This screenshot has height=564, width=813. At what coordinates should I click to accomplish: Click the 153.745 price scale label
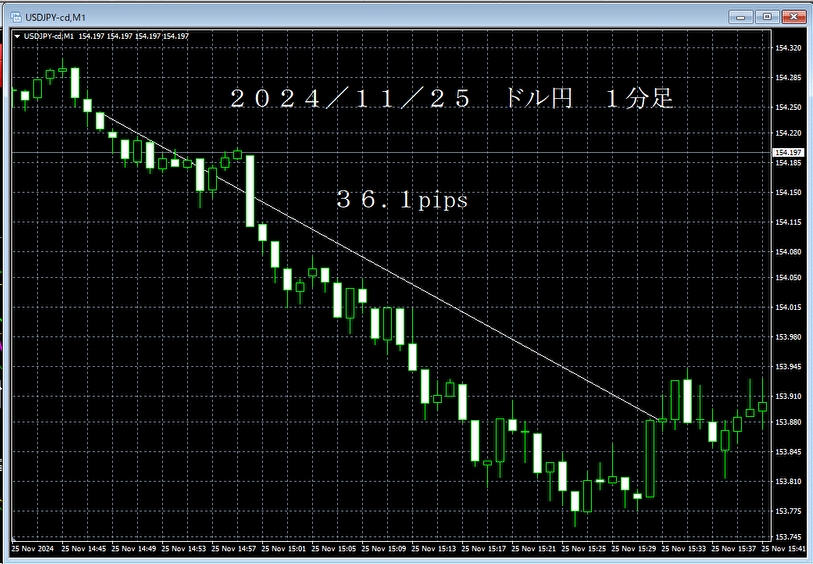pos(788,537)
